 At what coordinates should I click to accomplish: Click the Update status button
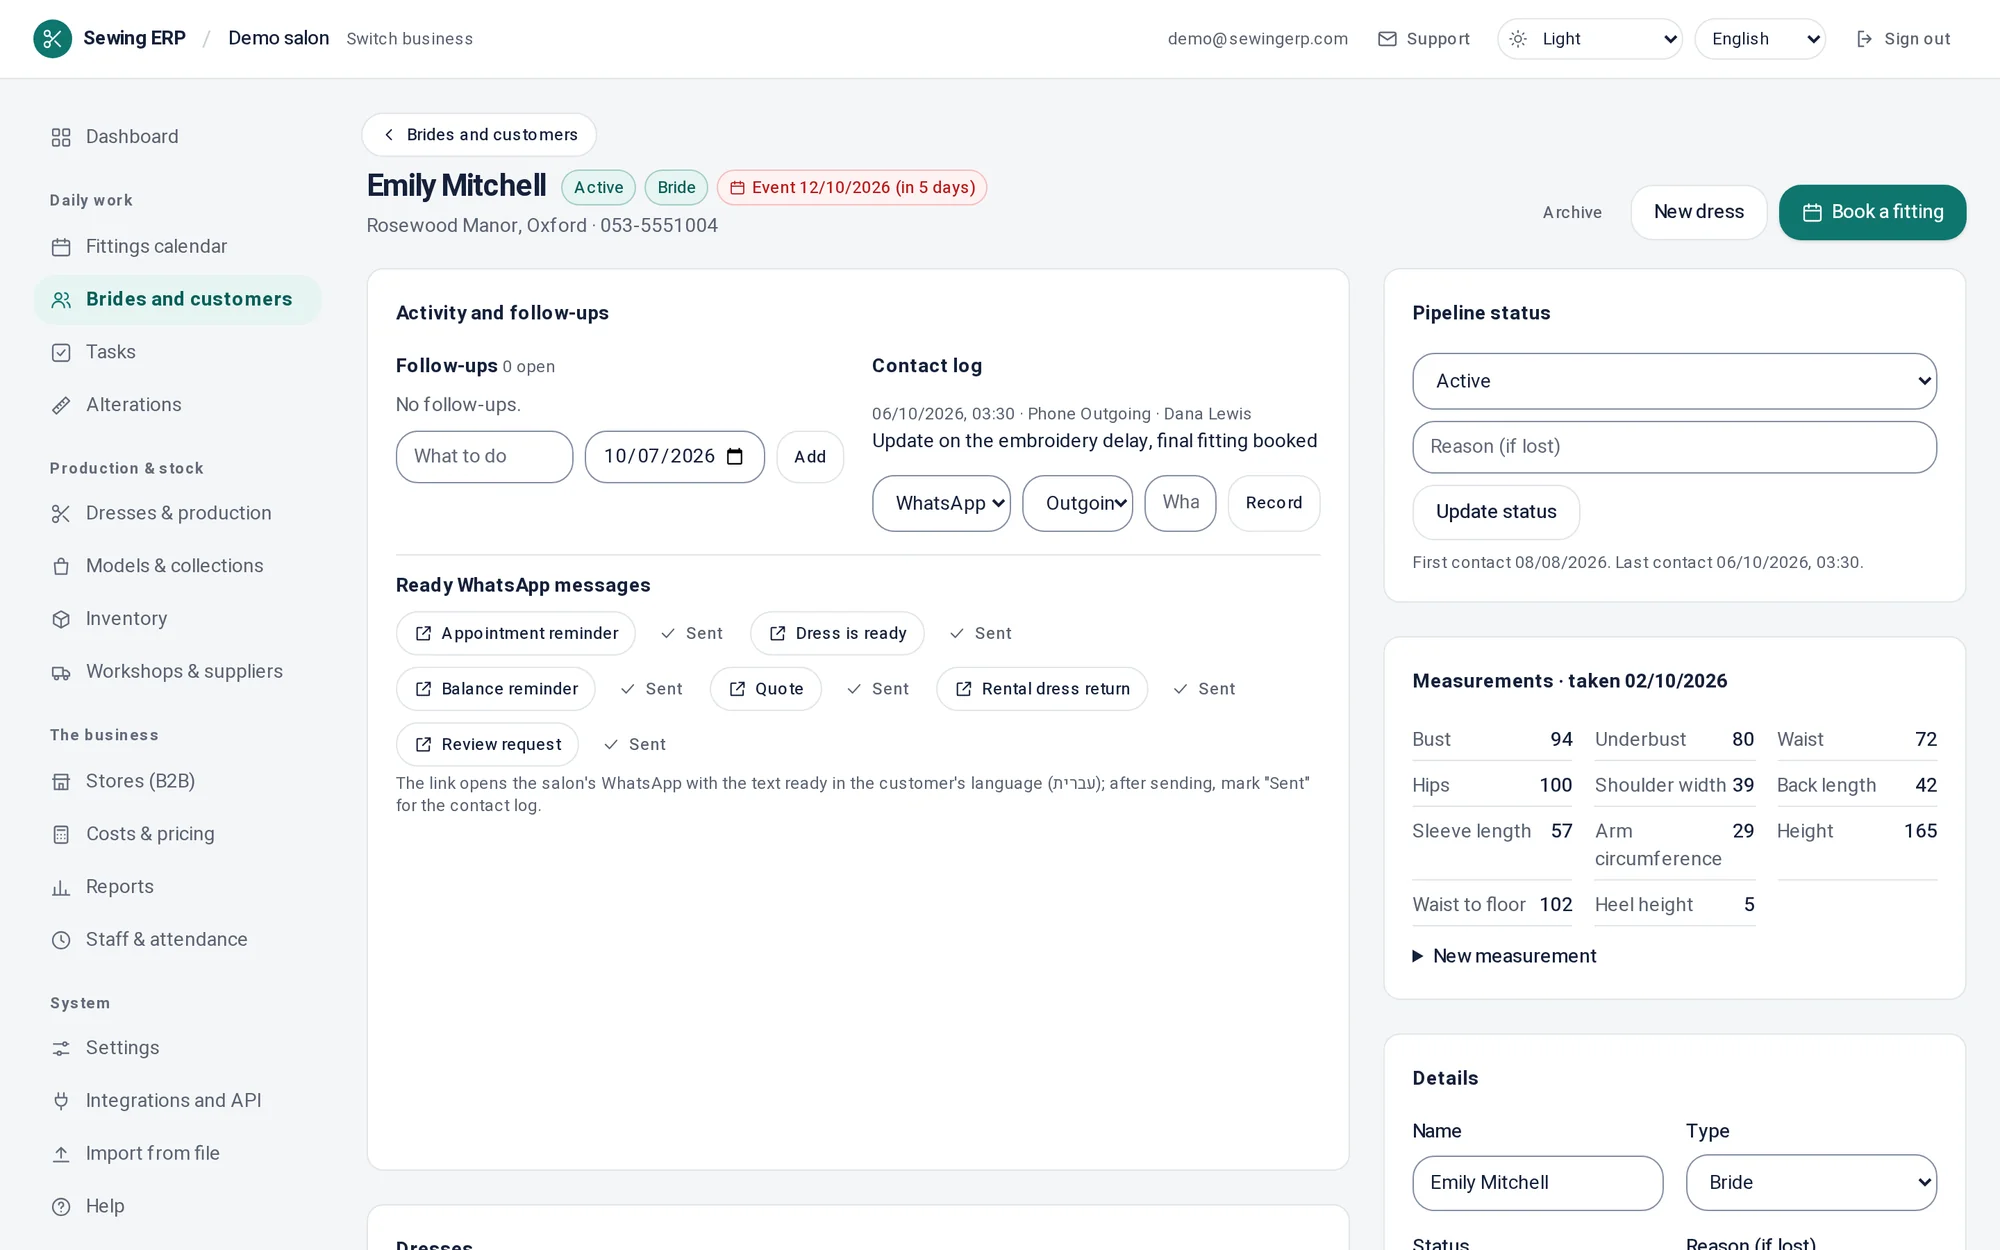point(1496,512)
